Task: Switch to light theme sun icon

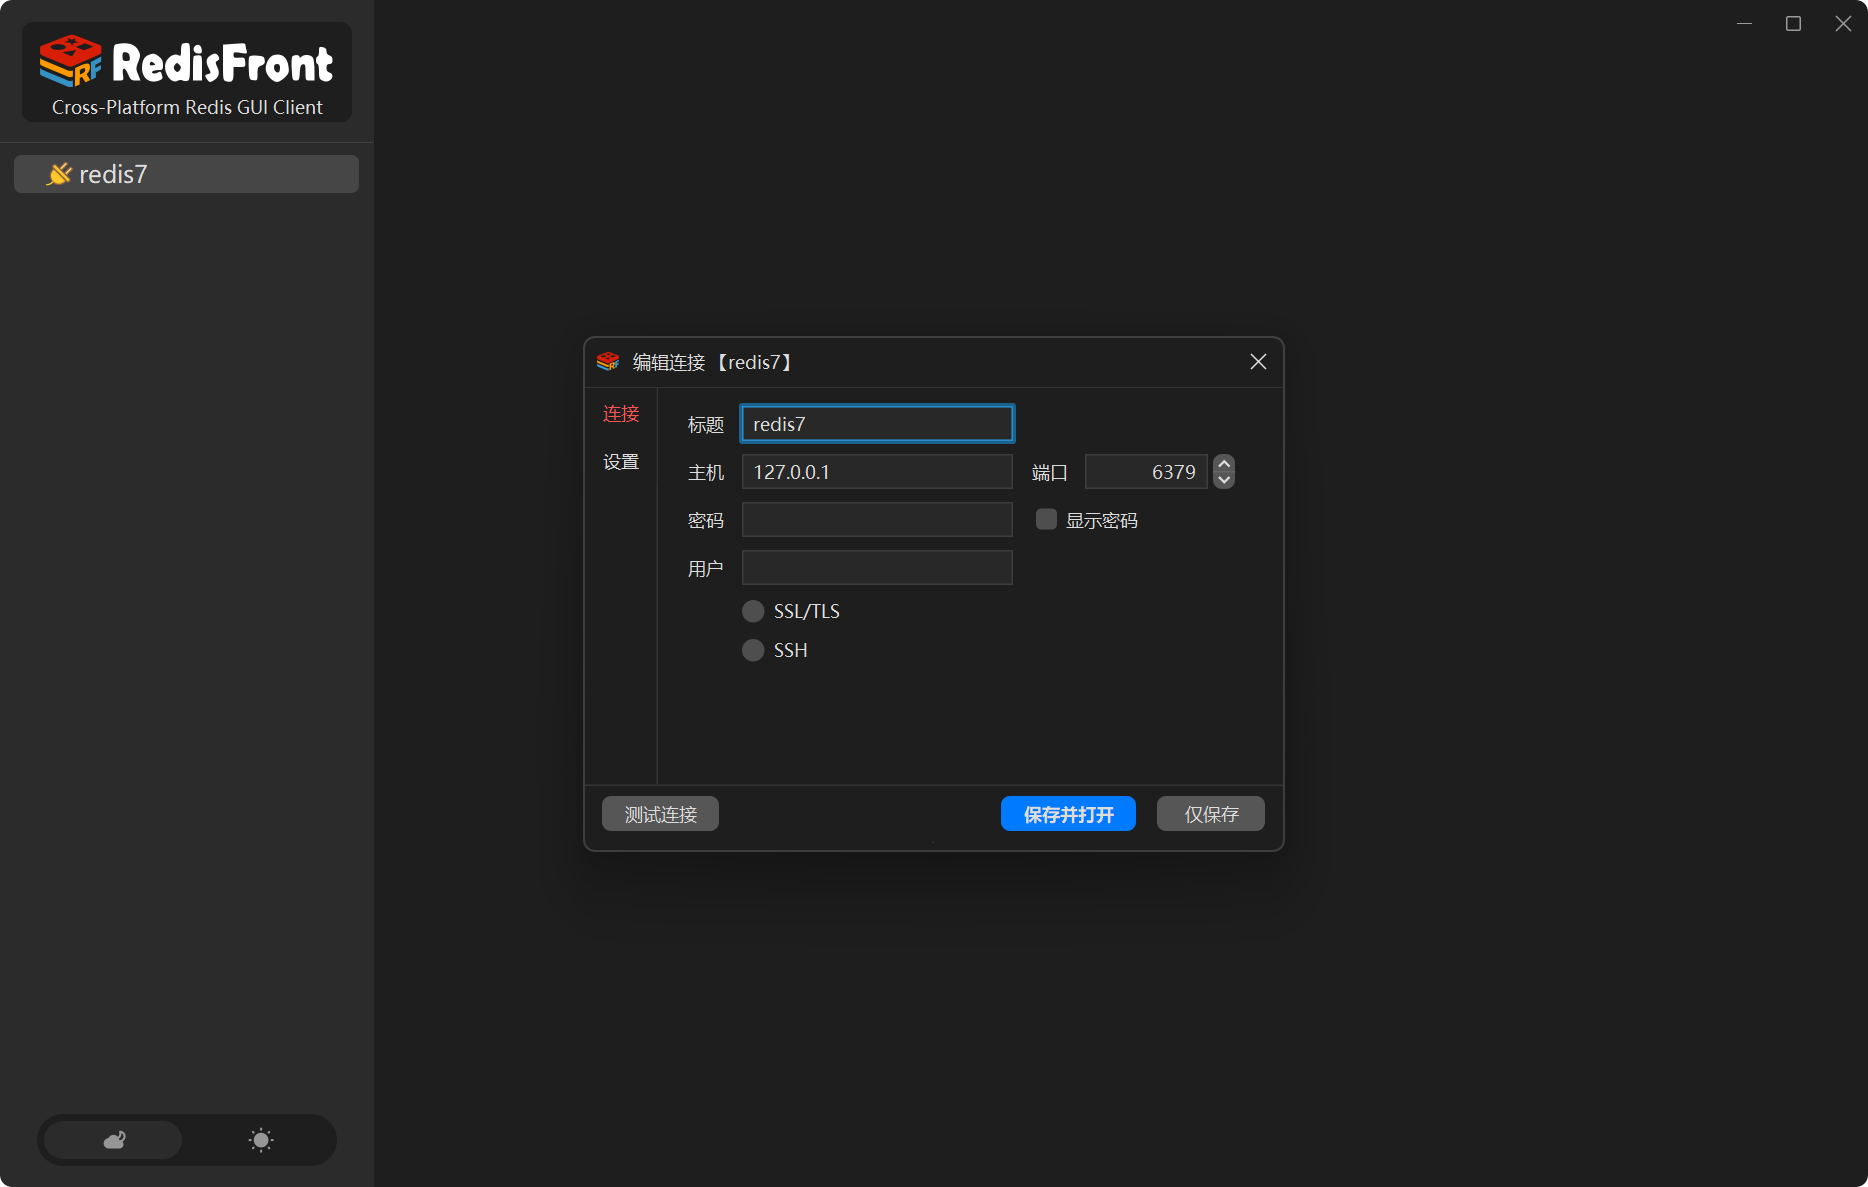Action: (261, 1140)
